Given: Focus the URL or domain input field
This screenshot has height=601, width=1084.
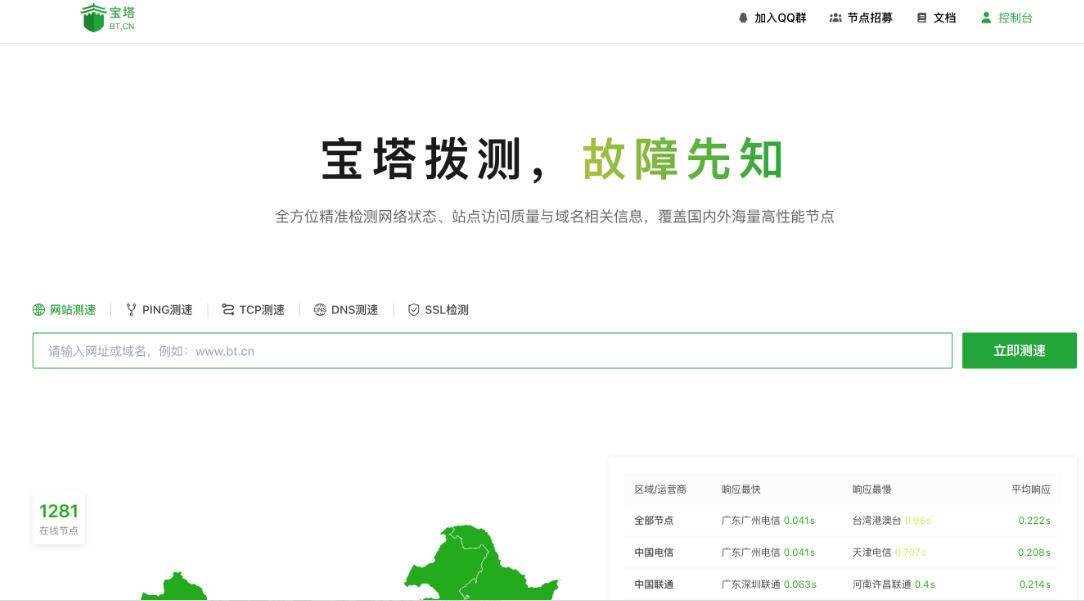Looking at the screenshot, I should pos(492,351).
